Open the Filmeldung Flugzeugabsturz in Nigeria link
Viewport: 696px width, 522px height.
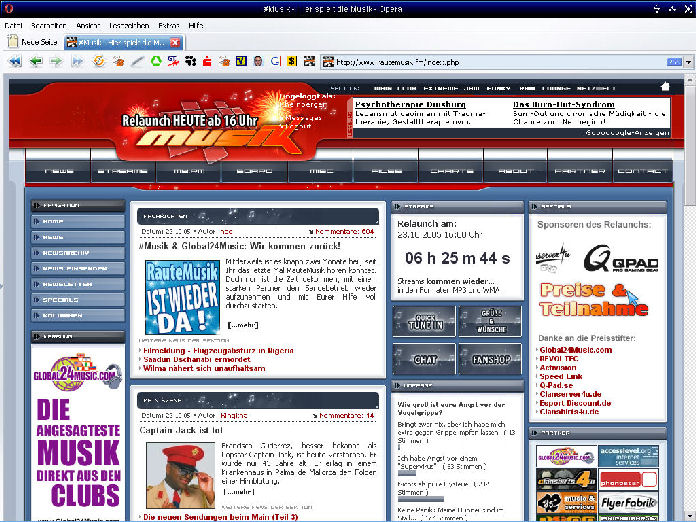[x=218, y=351]
